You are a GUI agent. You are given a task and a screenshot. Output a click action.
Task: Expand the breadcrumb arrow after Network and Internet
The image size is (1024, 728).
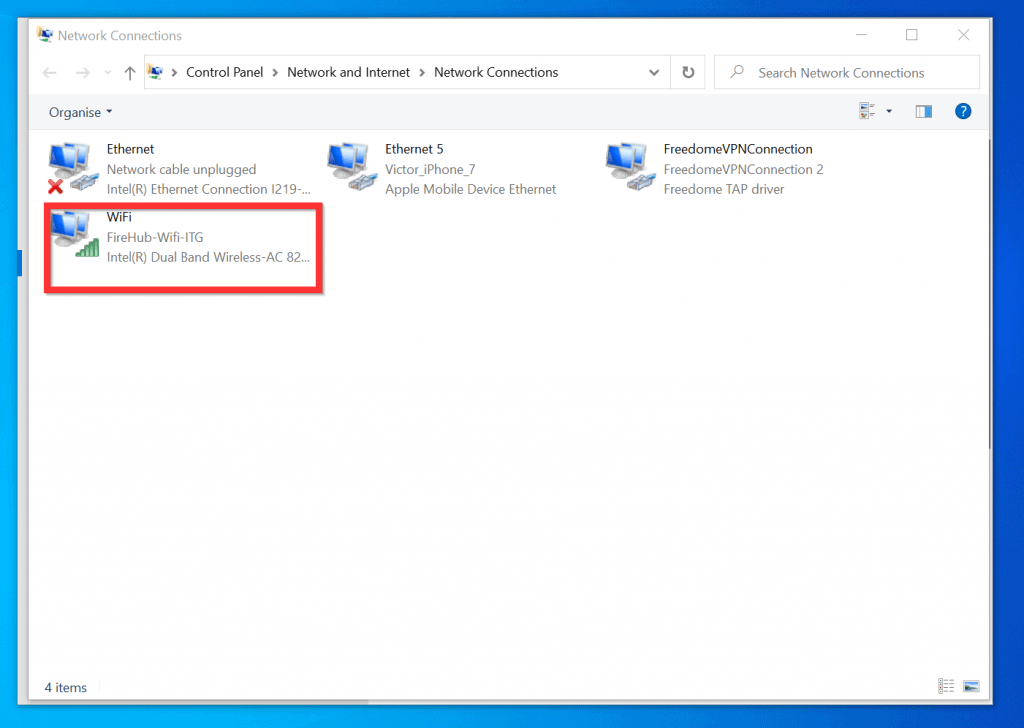click(421, 72)
